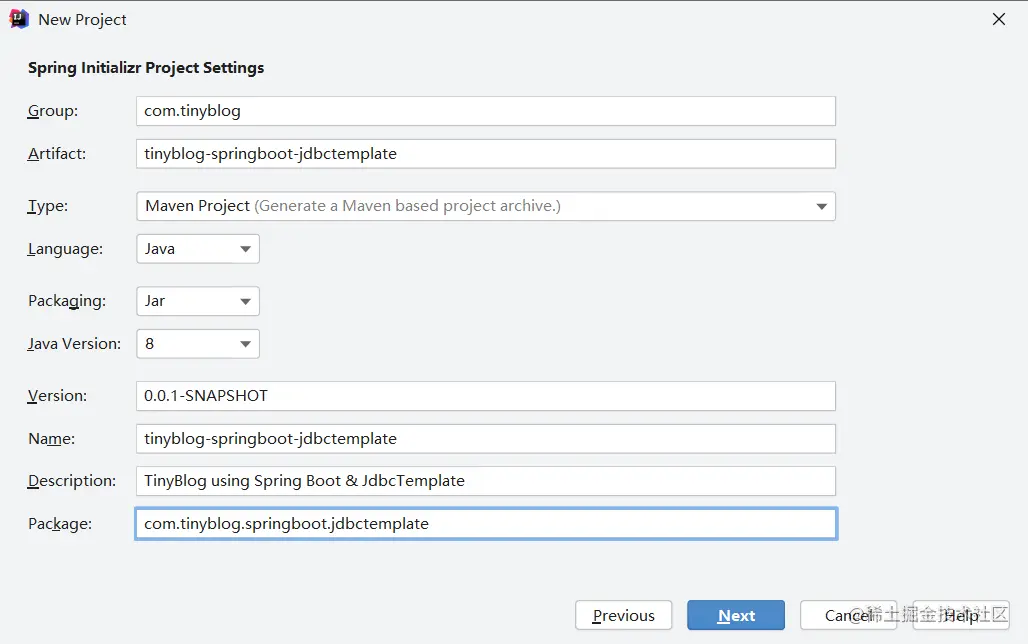1028x644 pixels.
Task: Click the arrow on Language combo box
Action: (245, 250)
